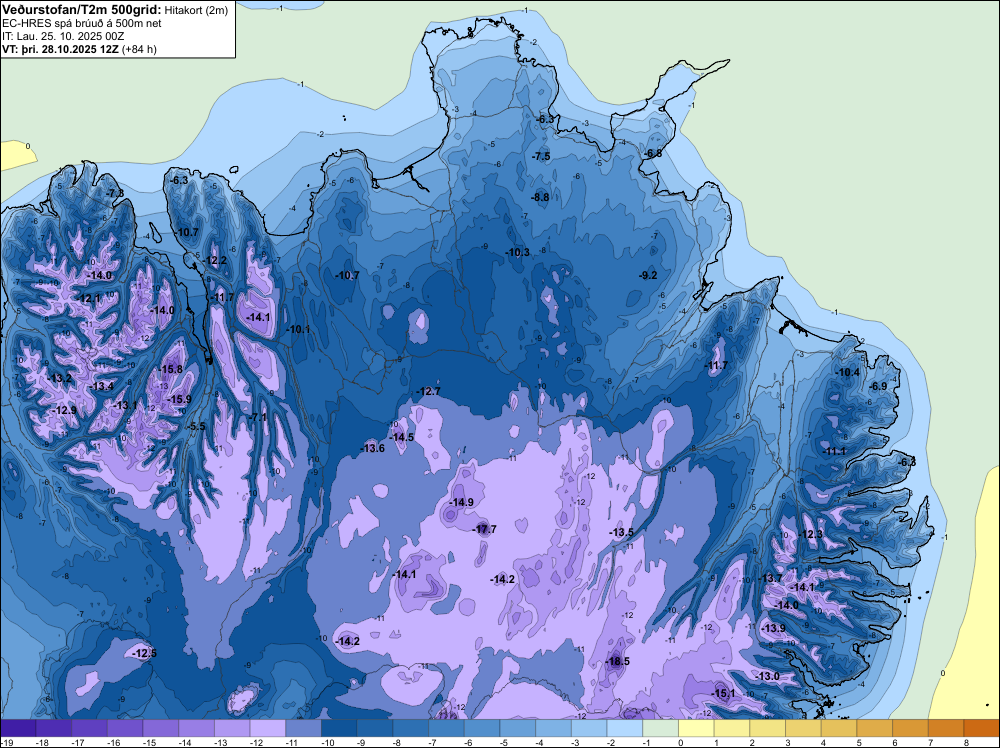The width and height of the screenshot is (1000, 748).
Task: Click the -7.3 temperature reading
Action: pyautogui.click(x=115, y=193)
